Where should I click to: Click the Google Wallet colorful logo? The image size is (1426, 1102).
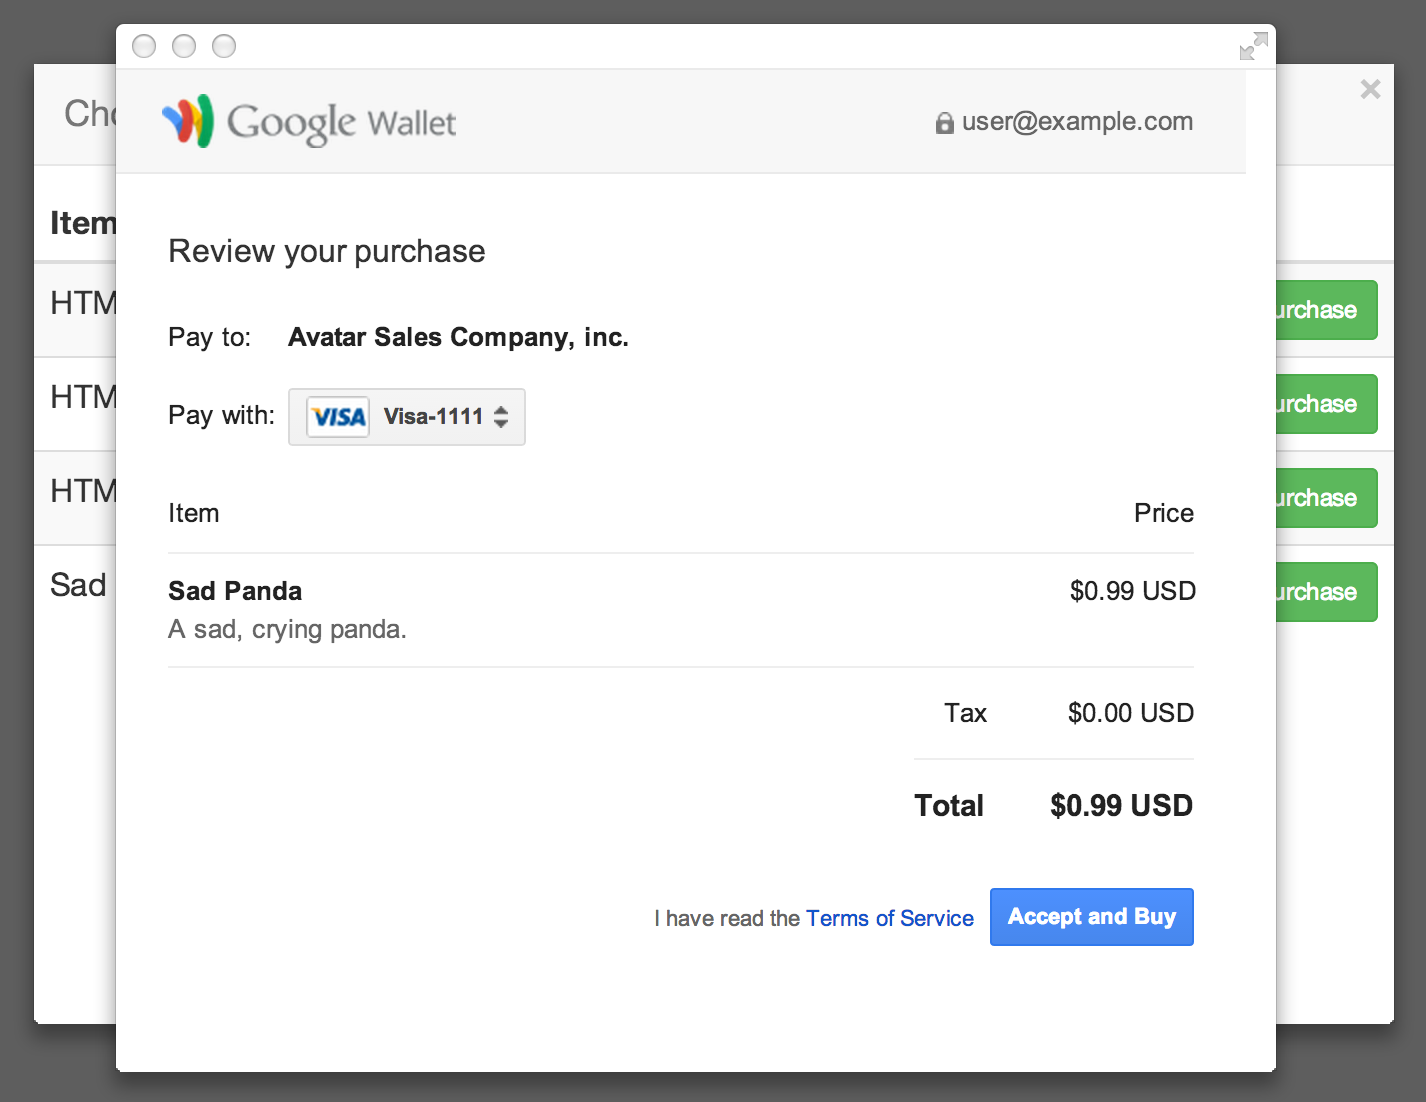[188, 121]
